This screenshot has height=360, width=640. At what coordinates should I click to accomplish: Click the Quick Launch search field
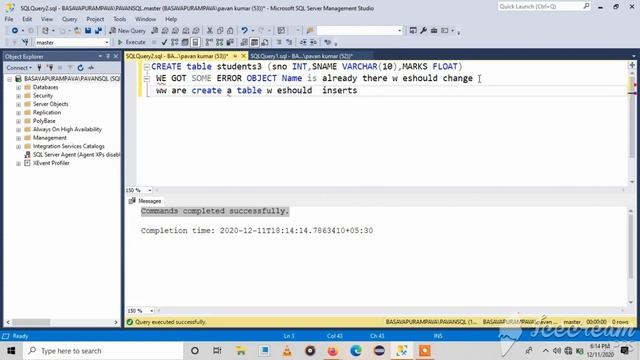point(544,7)
